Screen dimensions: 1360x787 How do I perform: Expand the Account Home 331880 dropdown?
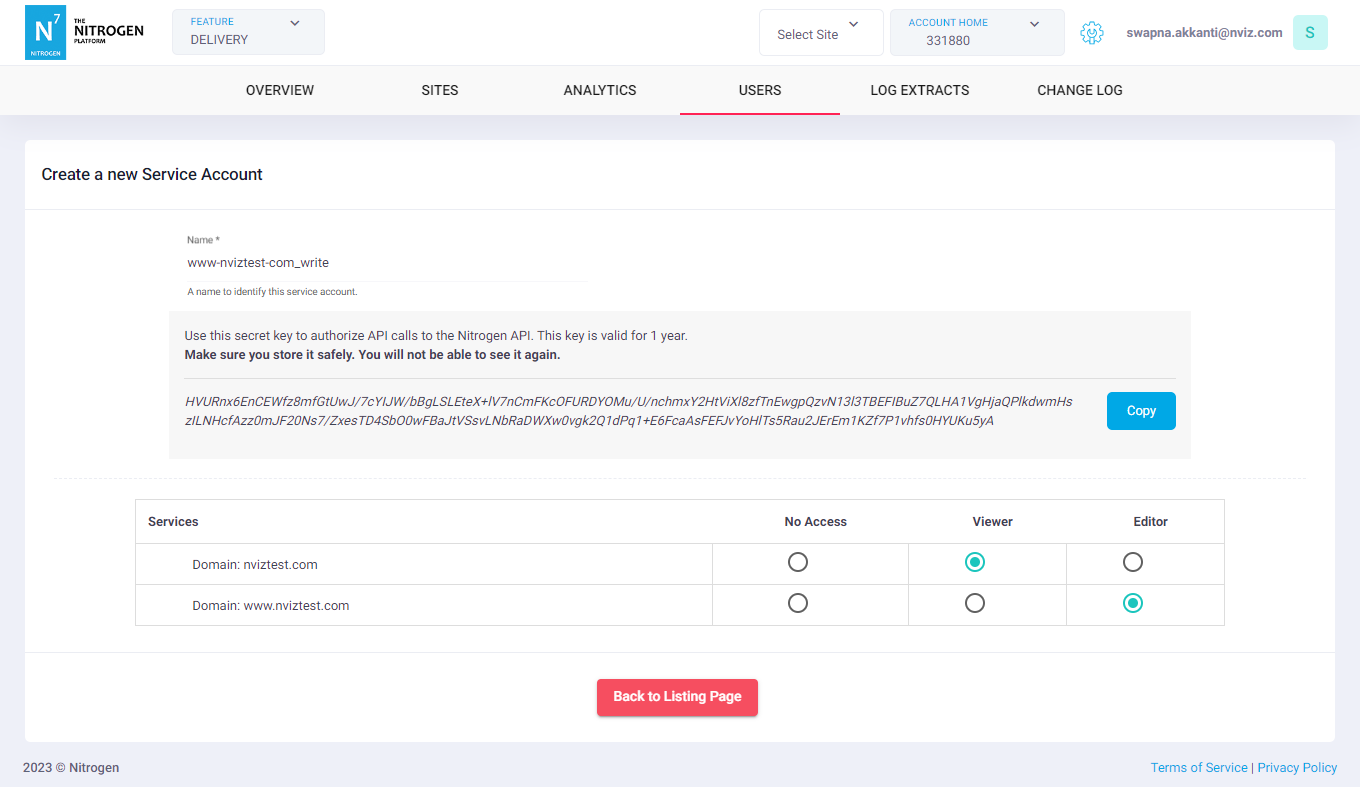[976, 33]
